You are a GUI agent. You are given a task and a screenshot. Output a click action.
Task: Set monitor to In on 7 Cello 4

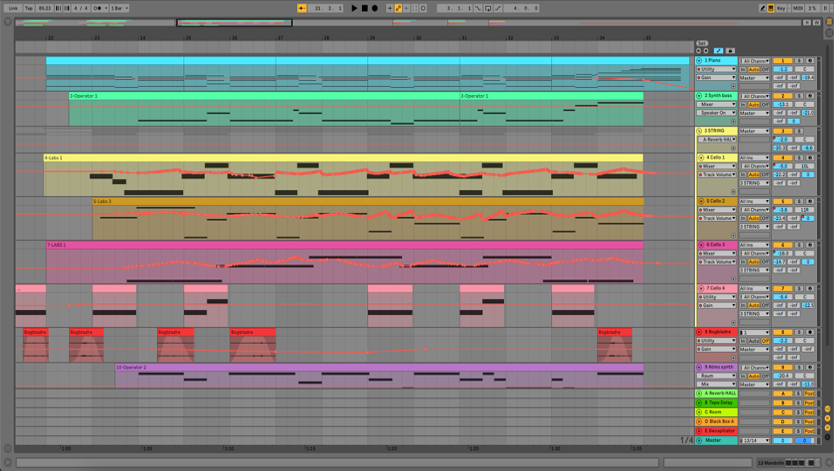(743, 306)
